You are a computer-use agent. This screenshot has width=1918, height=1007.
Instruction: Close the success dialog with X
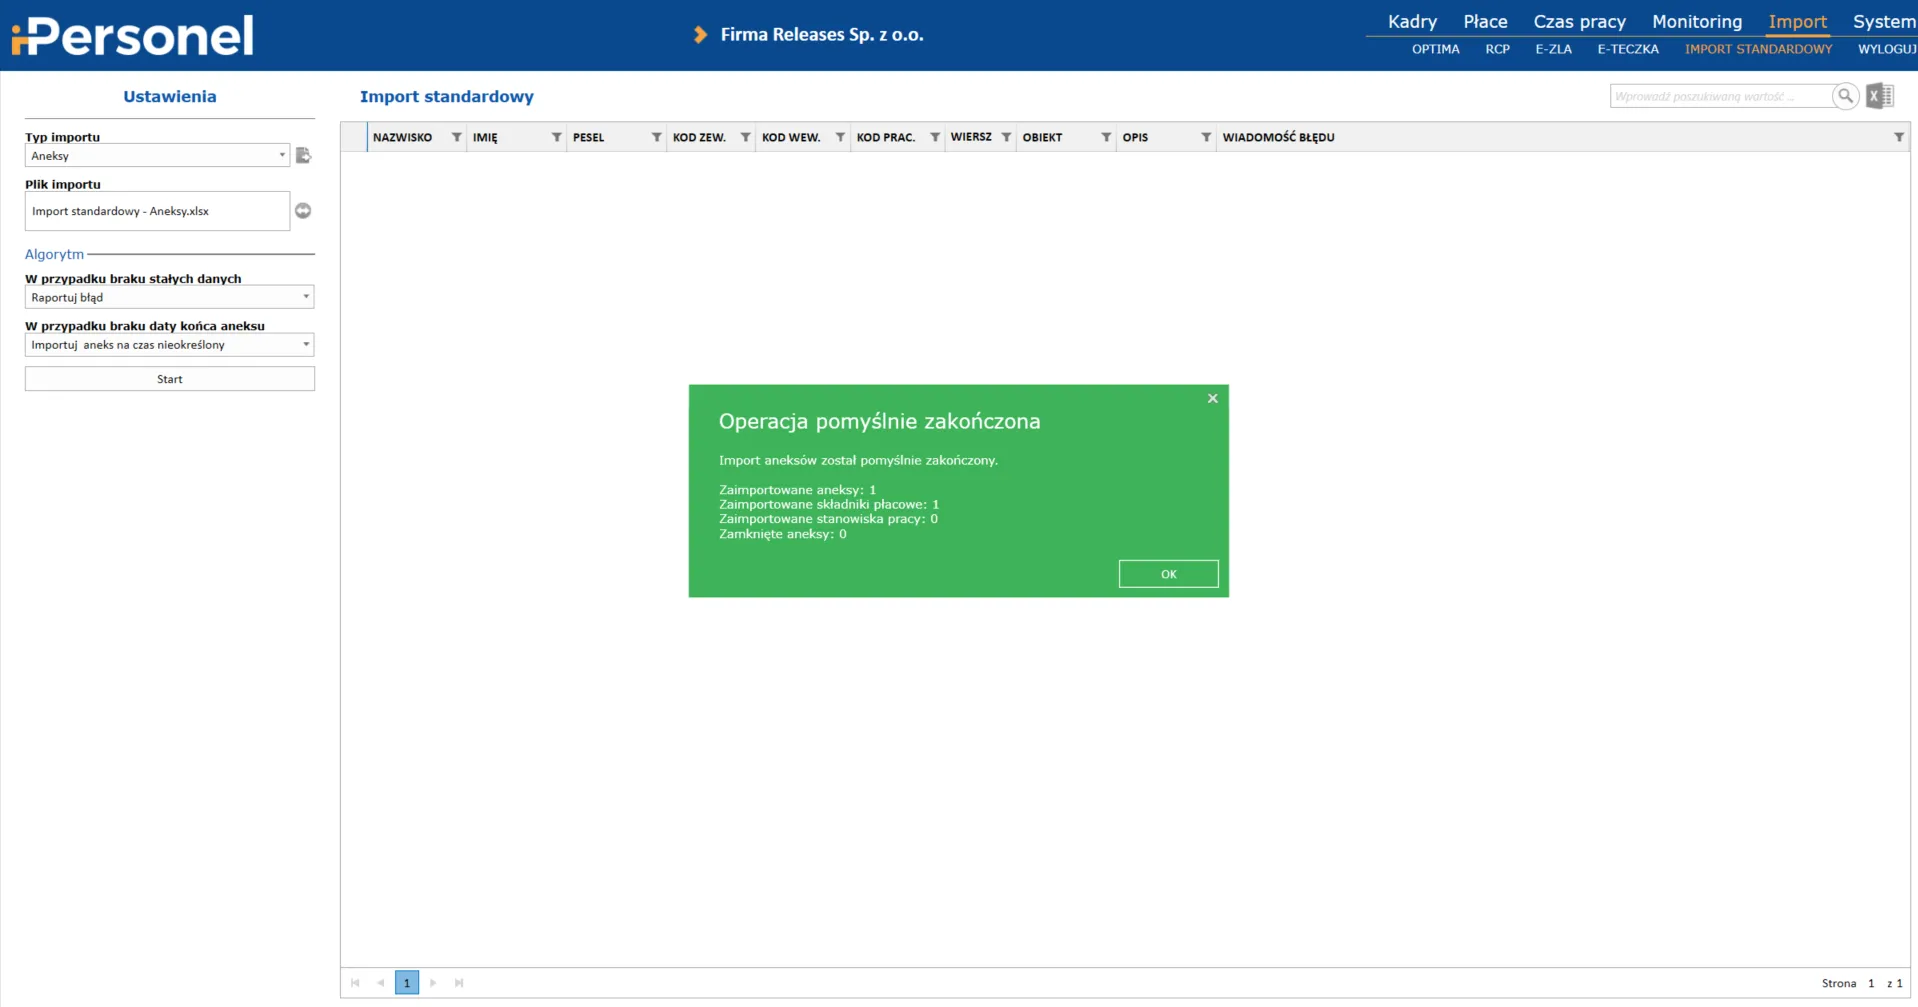[1212, 399]
